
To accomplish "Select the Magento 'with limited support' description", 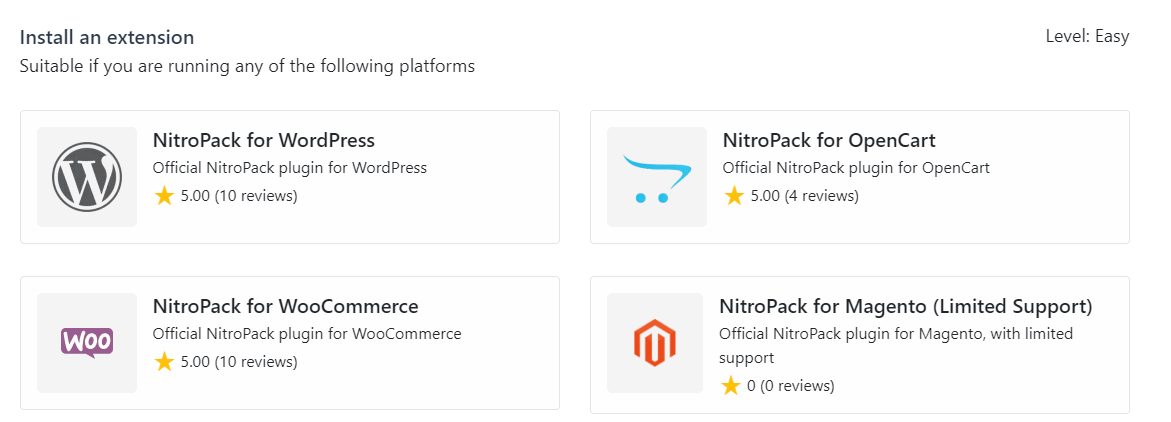I will coord(896,346).
